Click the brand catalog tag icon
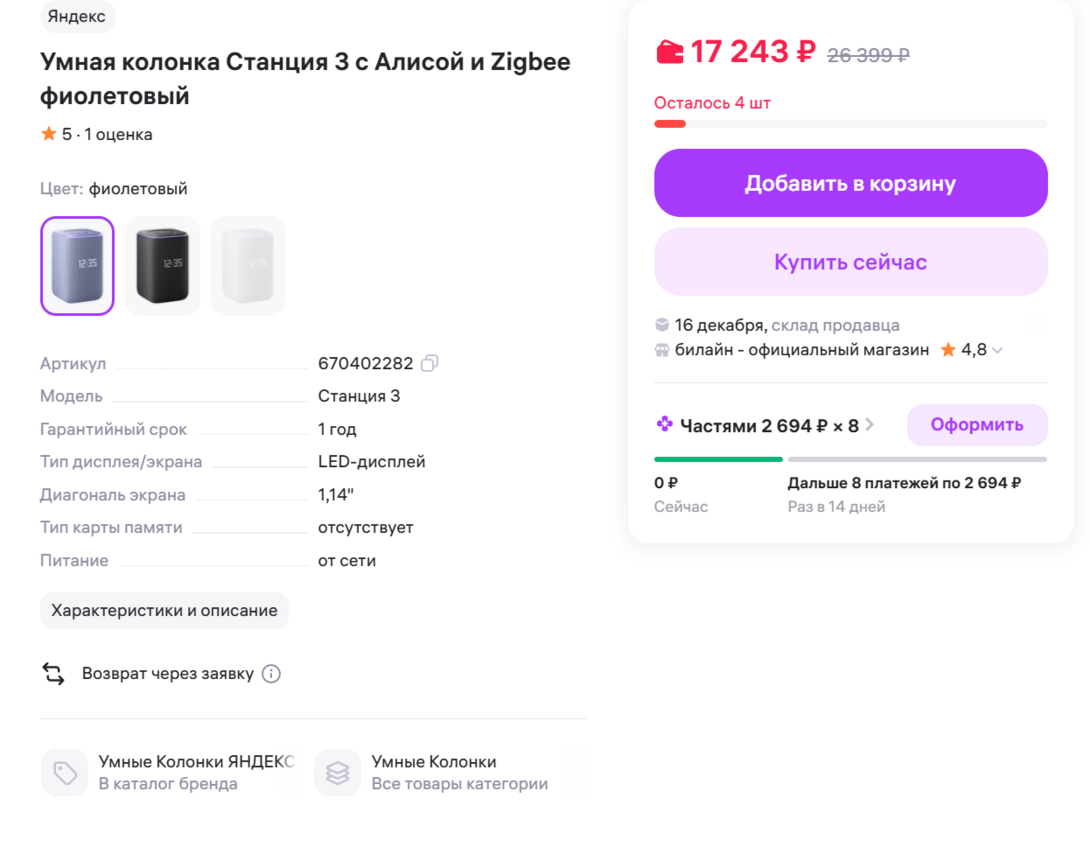1090x861 pixels. [65, 773]
